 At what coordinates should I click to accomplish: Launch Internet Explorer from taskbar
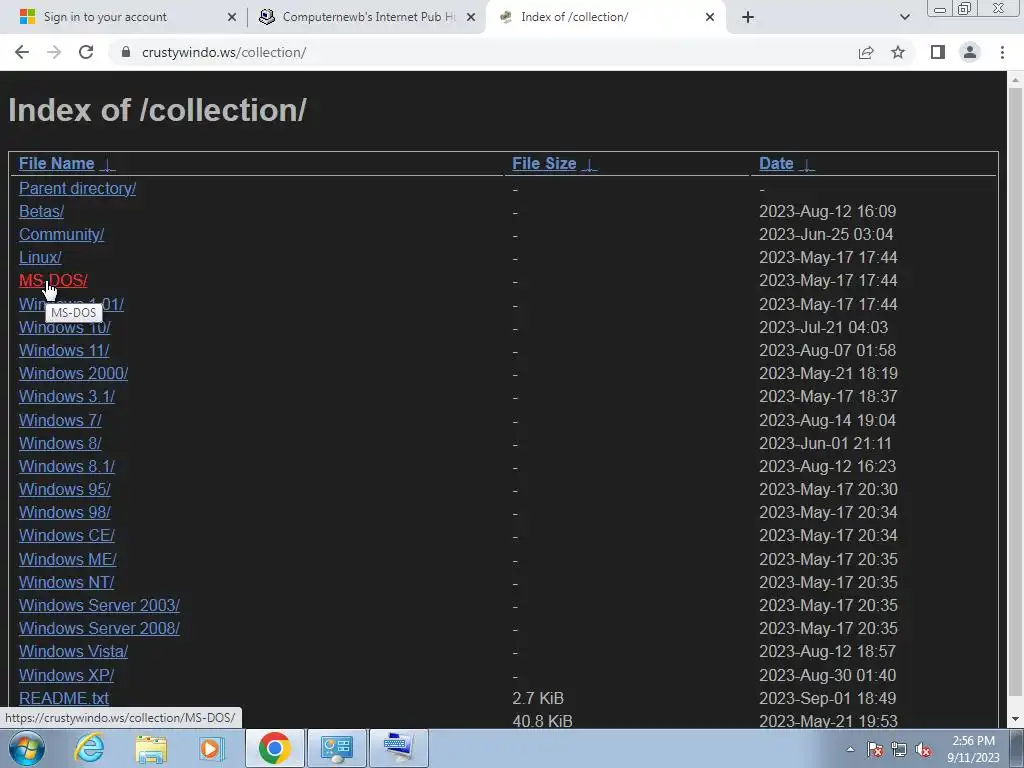(89, 748)
